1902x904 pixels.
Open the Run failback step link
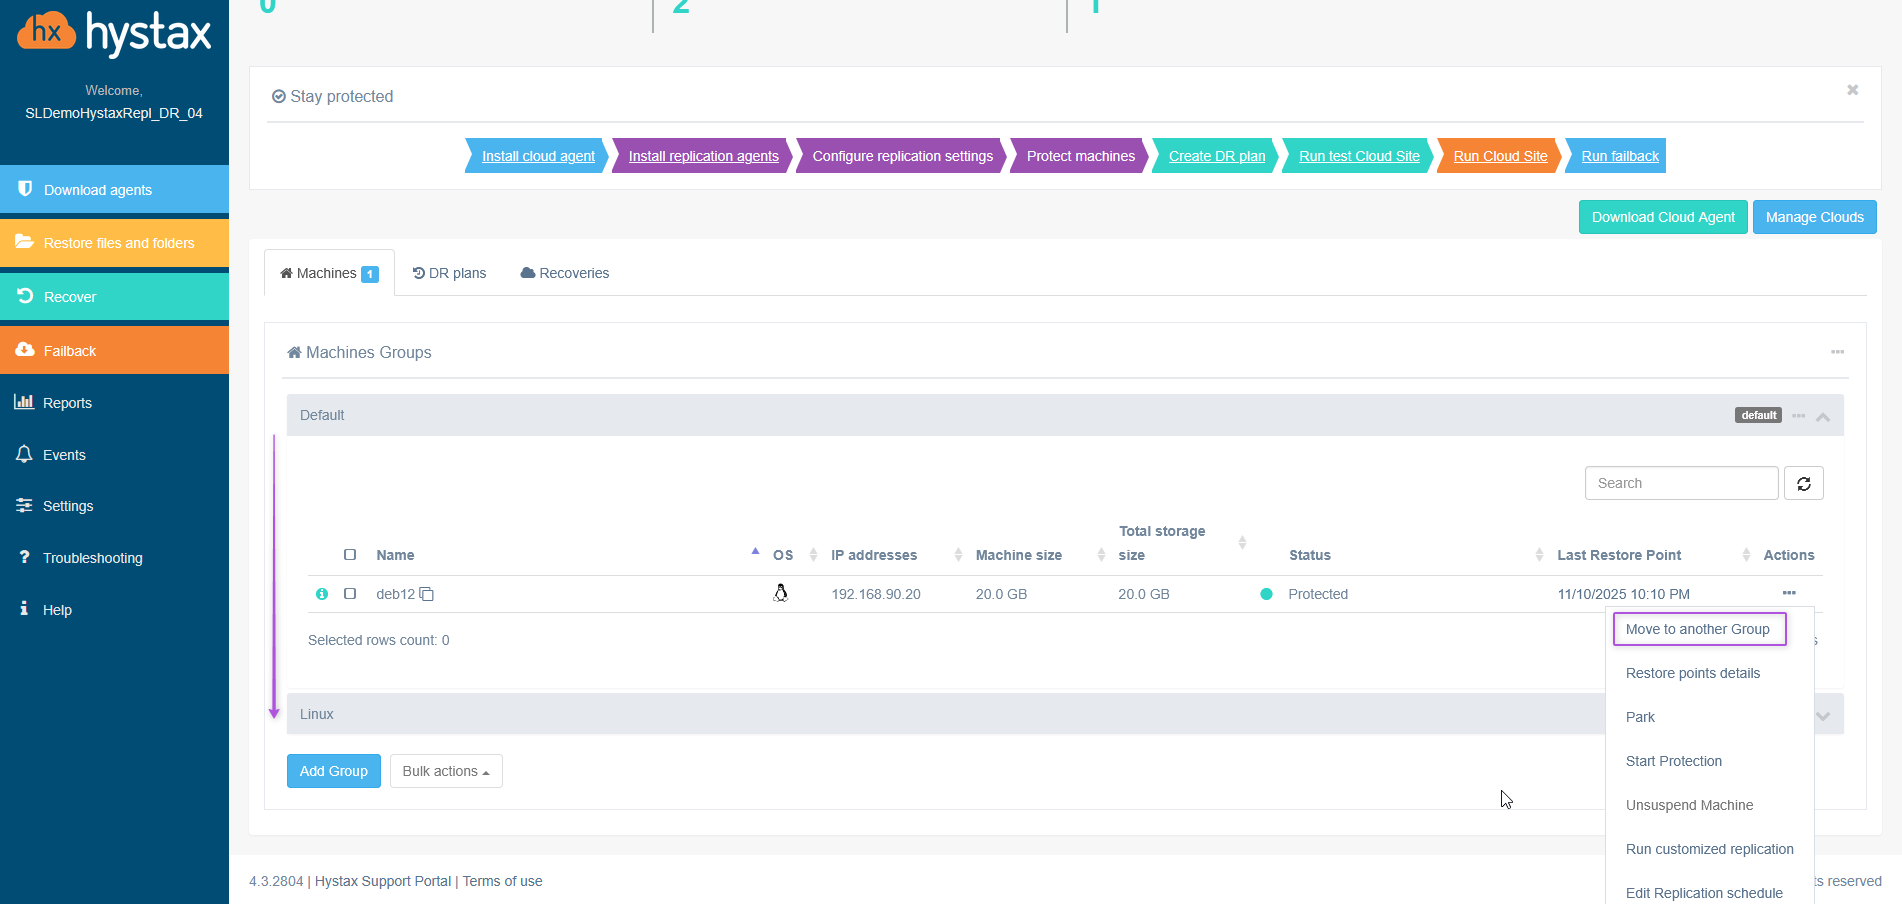pos(1619,156)
